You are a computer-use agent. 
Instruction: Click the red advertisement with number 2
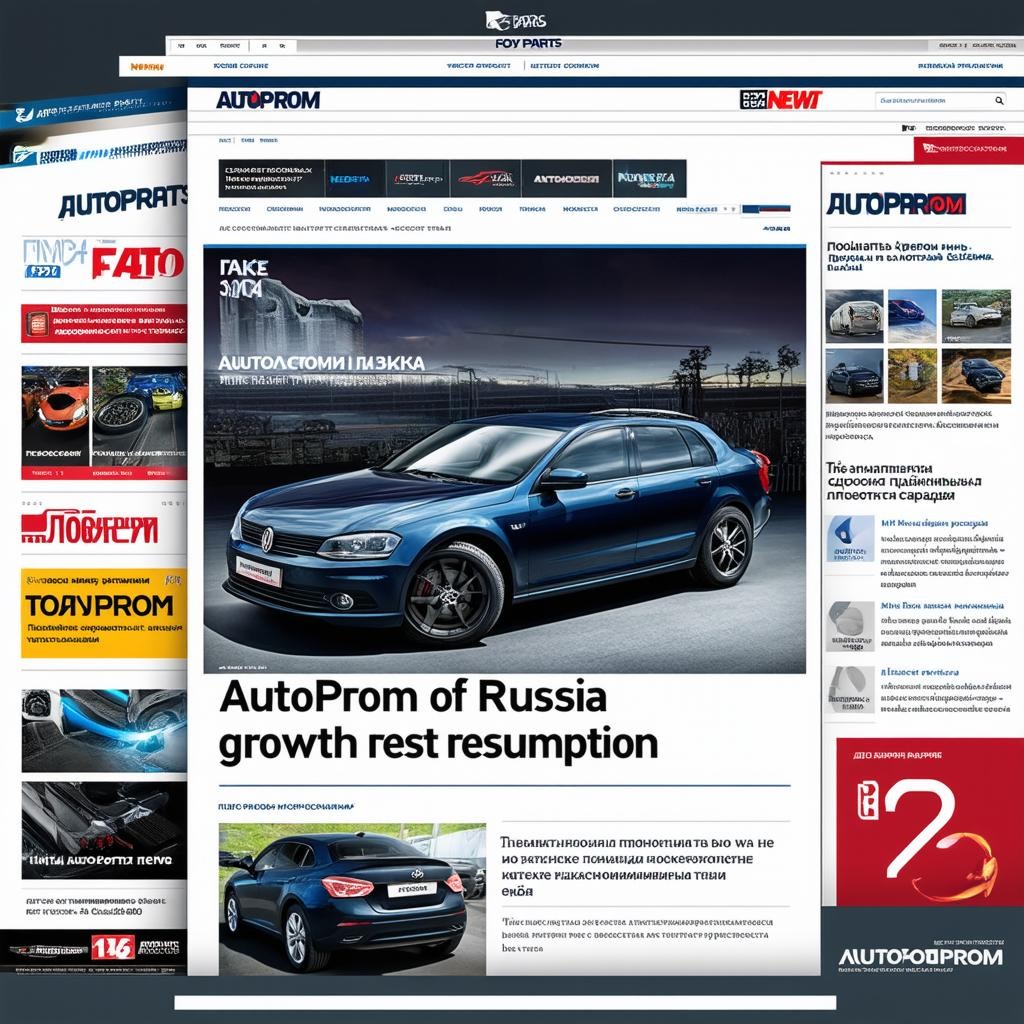click(x=919, y=822)
